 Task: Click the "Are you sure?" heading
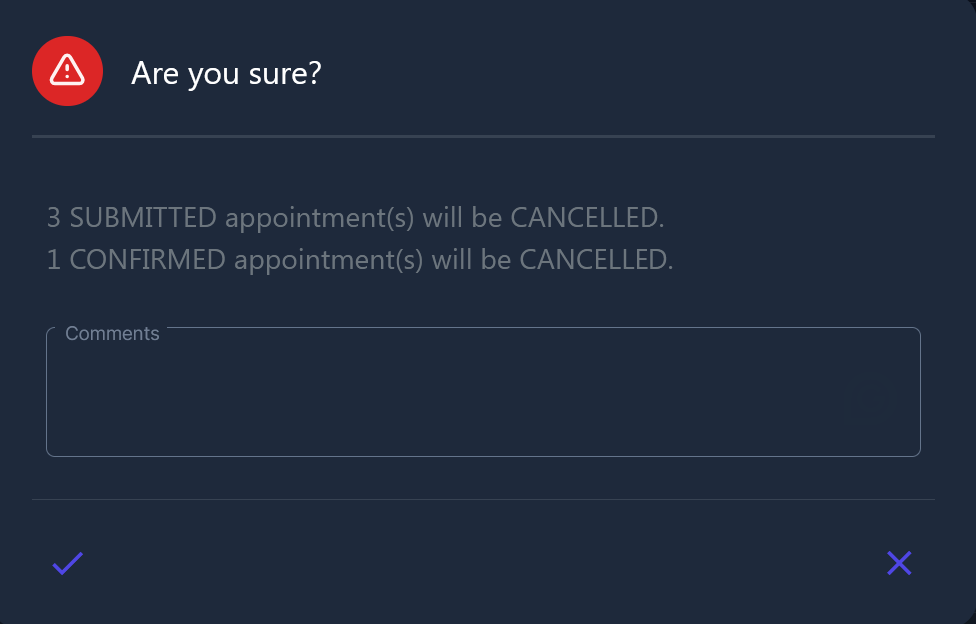pyautogui.click(x=226, y=72)
